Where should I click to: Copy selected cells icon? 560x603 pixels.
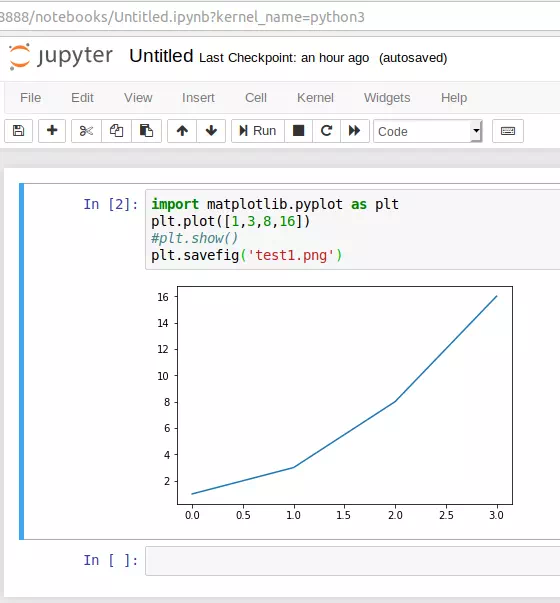pos(116,131)
